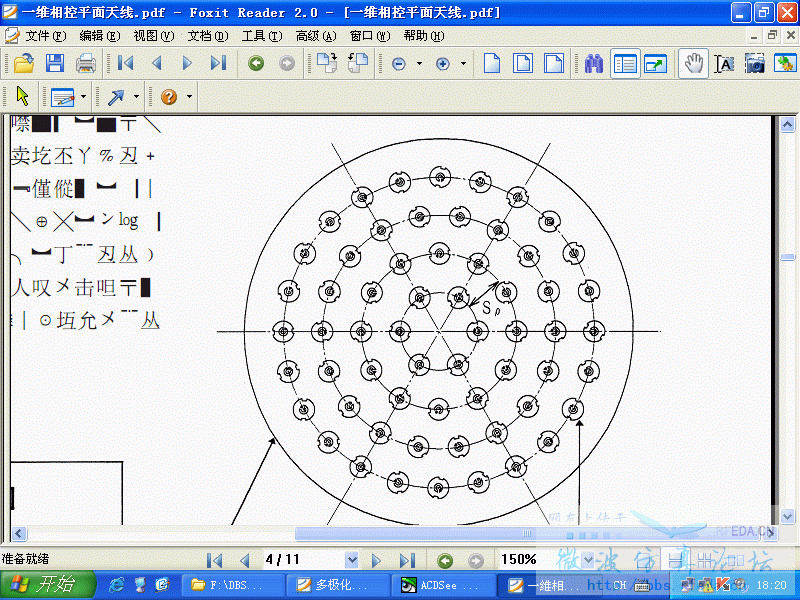Click vertical scrollbar down arrow
The image size is (800, 600).
click(x=787, y=517)
